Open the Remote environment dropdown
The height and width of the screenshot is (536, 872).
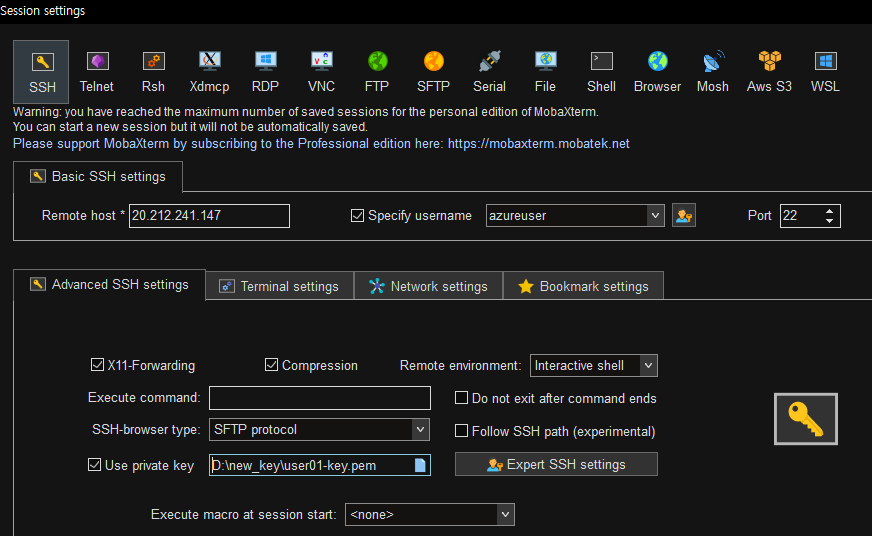coord(648,366)
